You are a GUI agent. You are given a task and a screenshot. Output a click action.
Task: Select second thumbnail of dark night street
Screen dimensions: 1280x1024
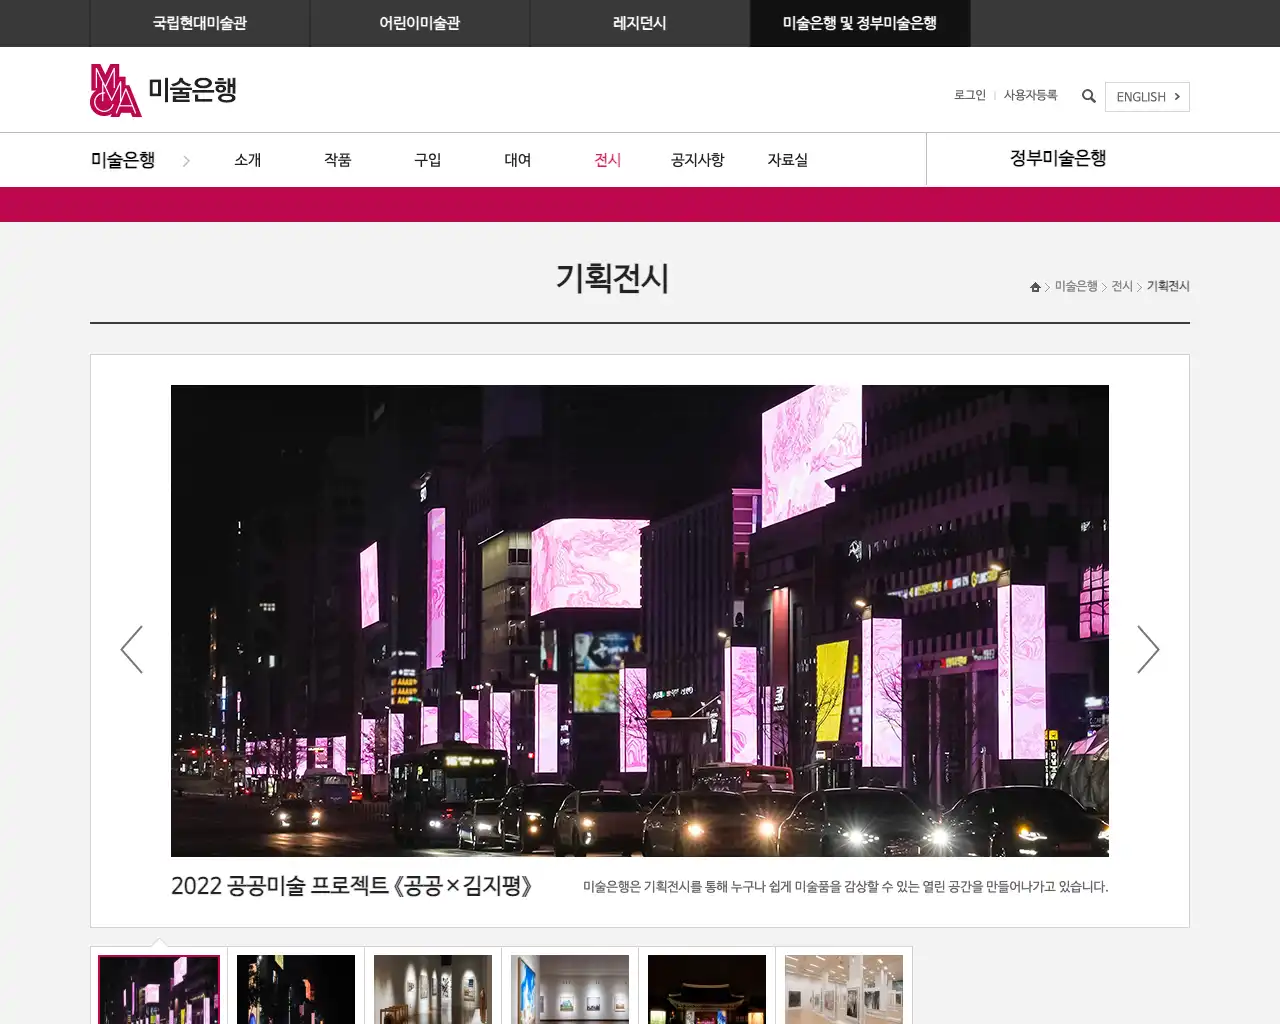pos(296,989)
